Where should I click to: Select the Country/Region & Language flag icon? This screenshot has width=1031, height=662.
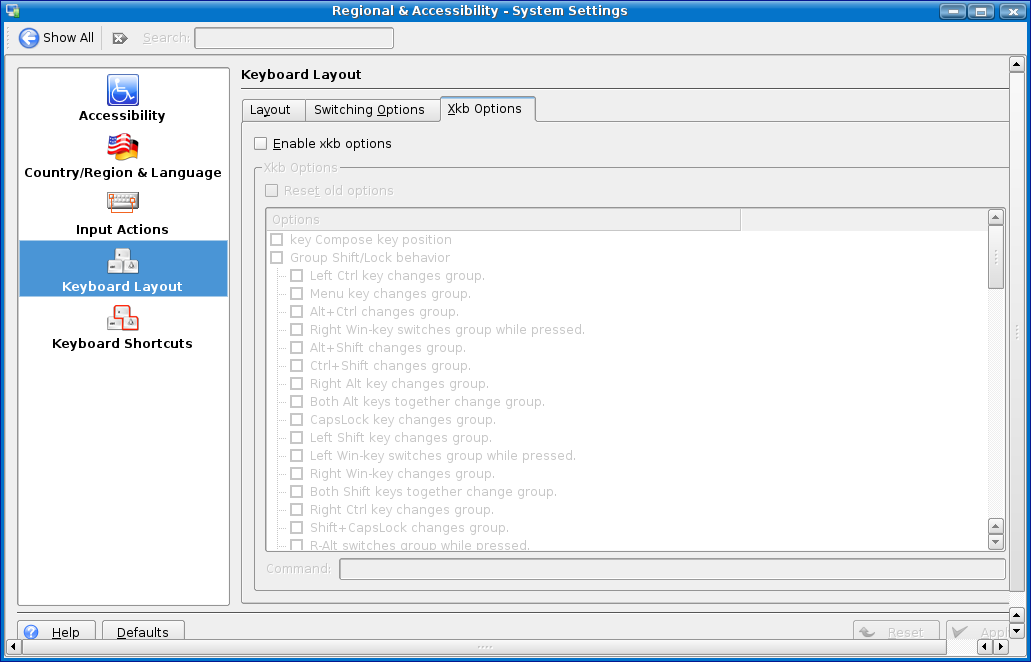click(x=123, y=147)
